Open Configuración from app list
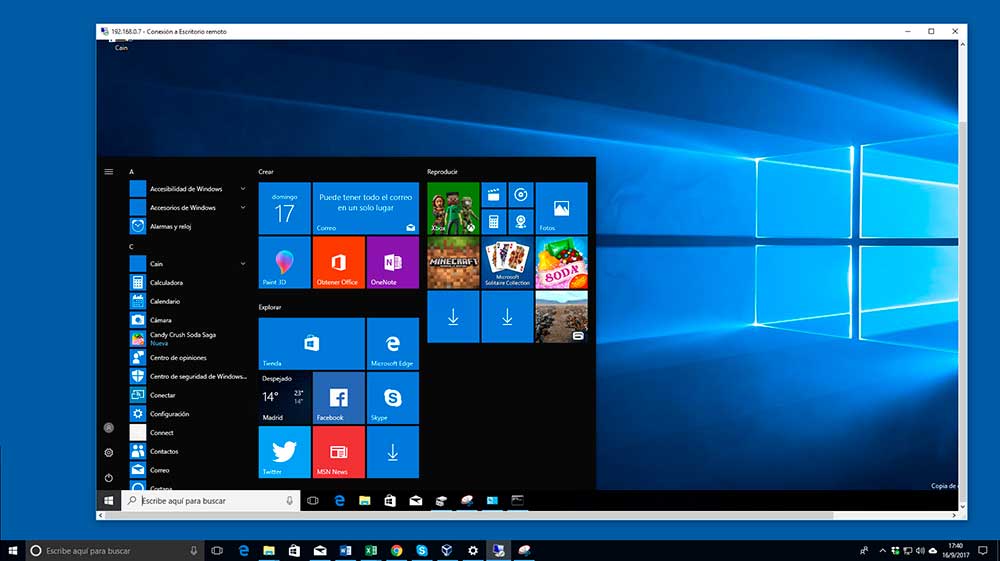Image resolution: width=1000 pixels, height=561 pixels. (189, 413)
